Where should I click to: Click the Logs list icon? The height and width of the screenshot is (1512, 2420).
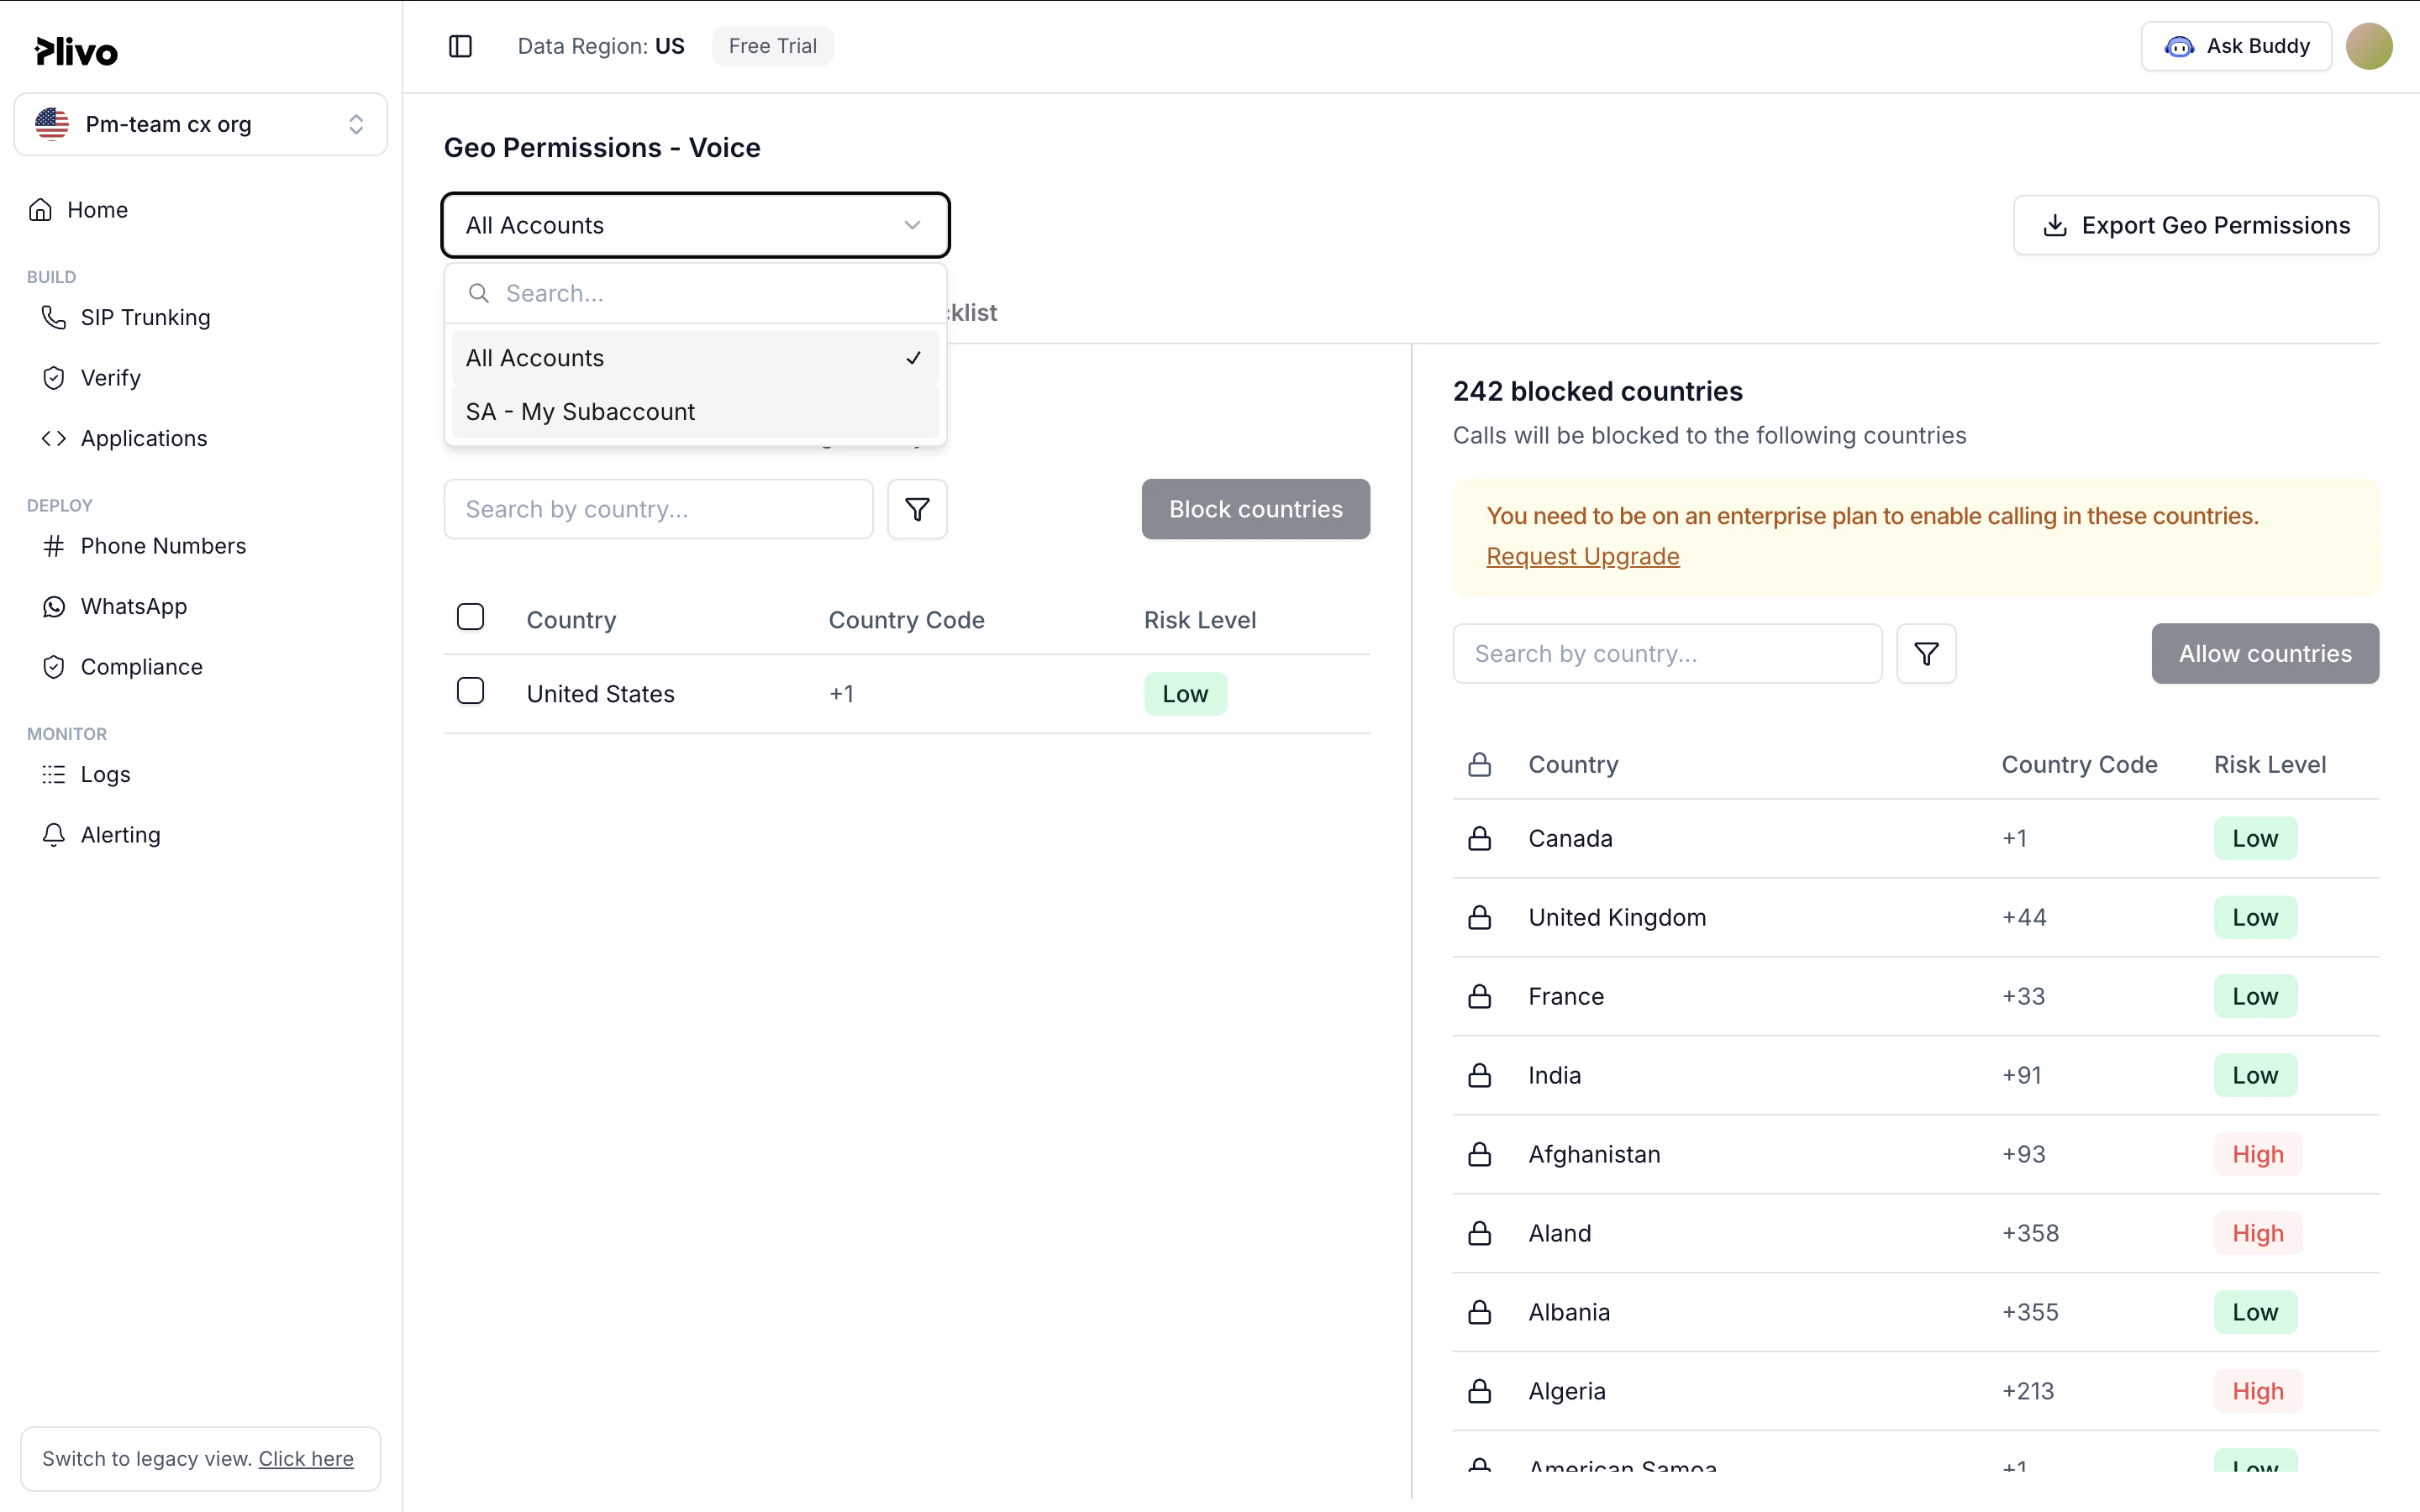click(54, 775)
